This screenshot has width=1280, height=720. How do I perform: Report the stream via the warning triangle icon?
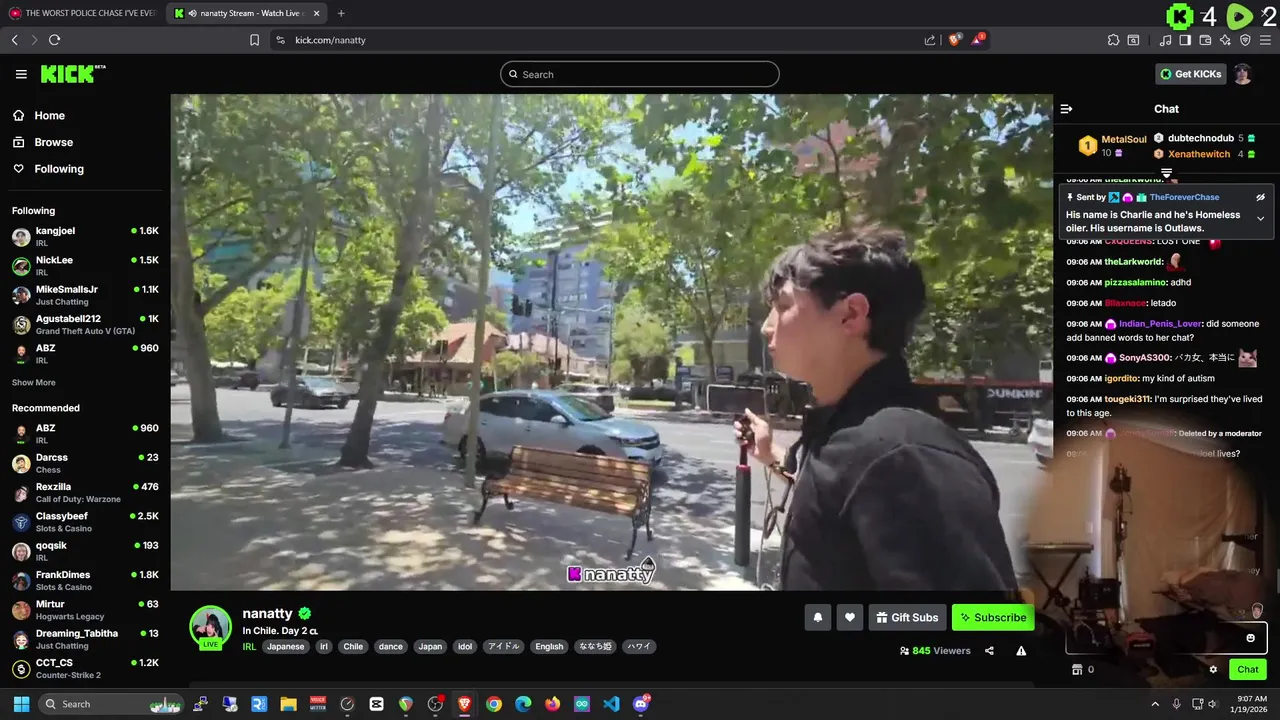click(x=1021, y=650)
